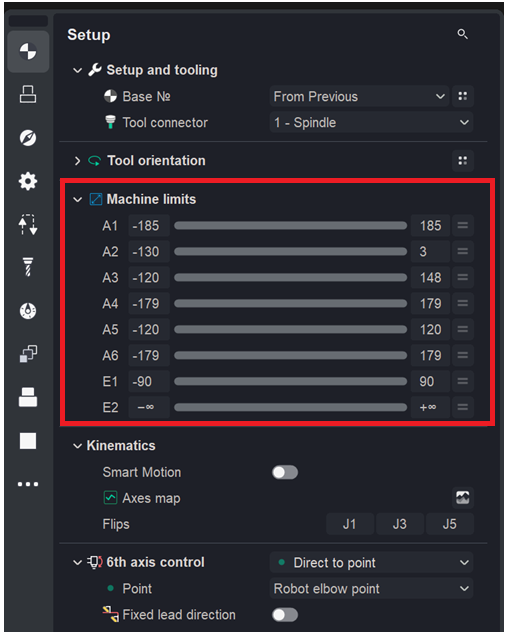Open the Tool connector Spindle dropdown
This screenshot has height=632, width=506.
pyautogui.click(x=371, y=123)
